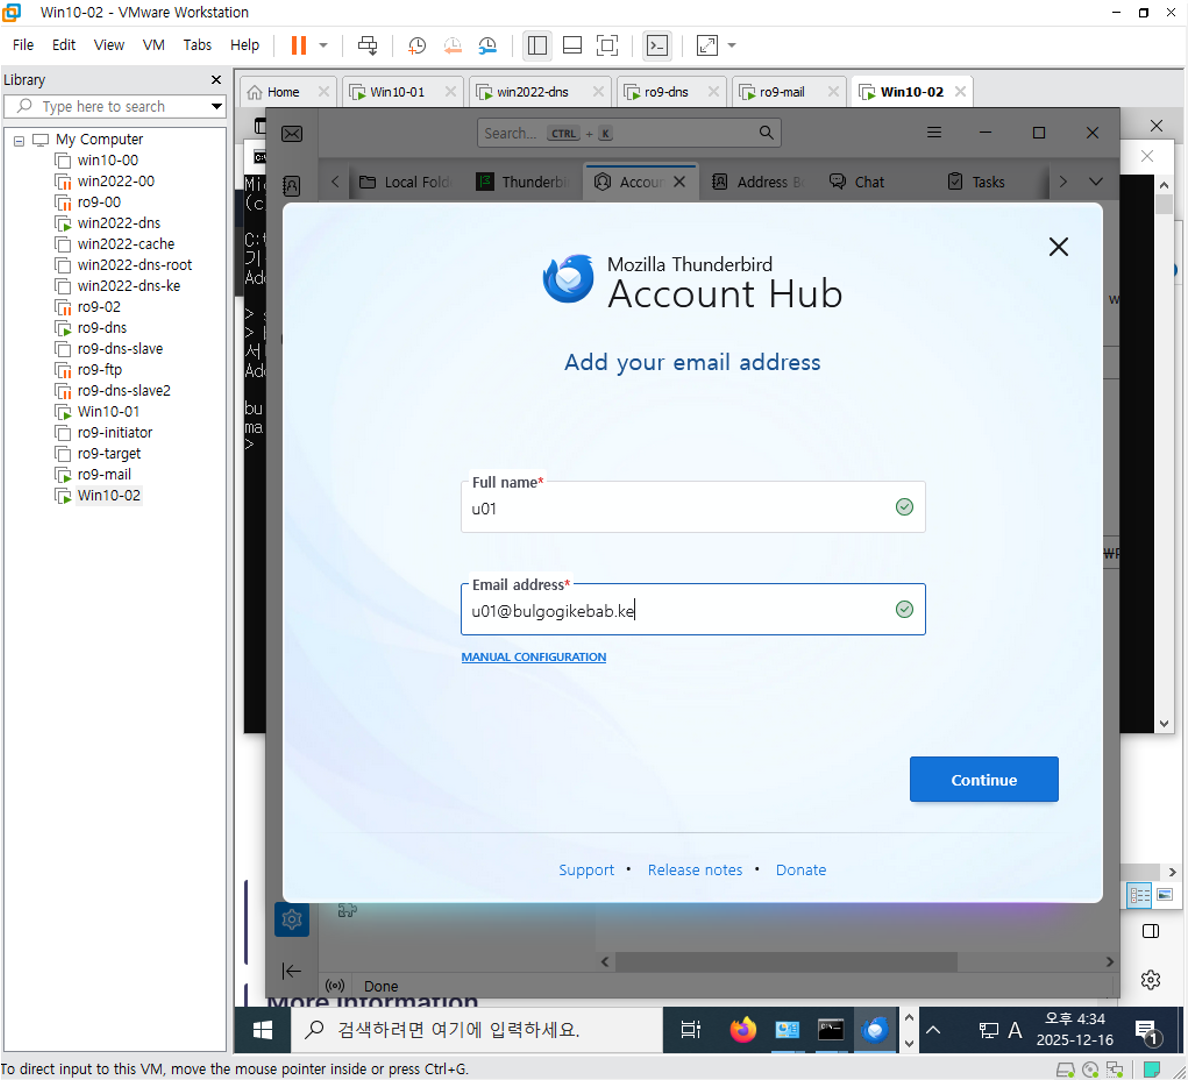Click the stretch guest display icon

pos(707,45)
